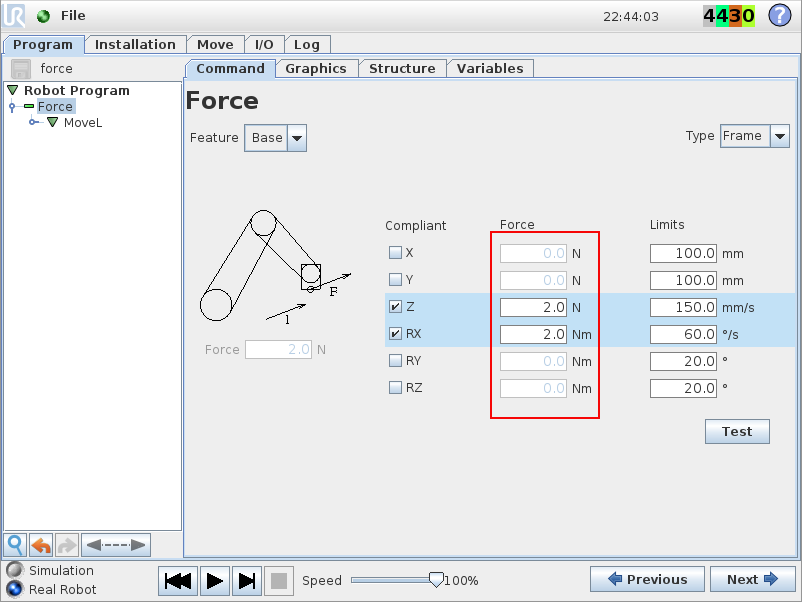Click the Speed slider handle
This screenshot has height=602, width=802.
click(x=436, y=579)
